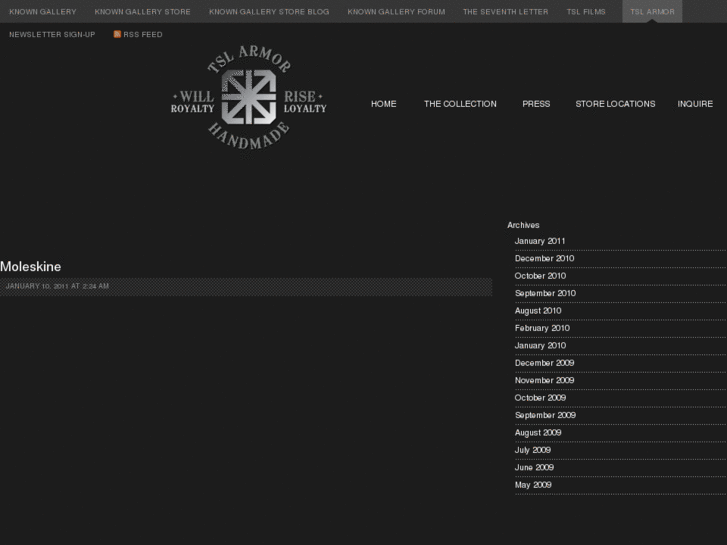Click the Inquire menu item
This screenshot has width=727, height=545.
coord(695,104)
